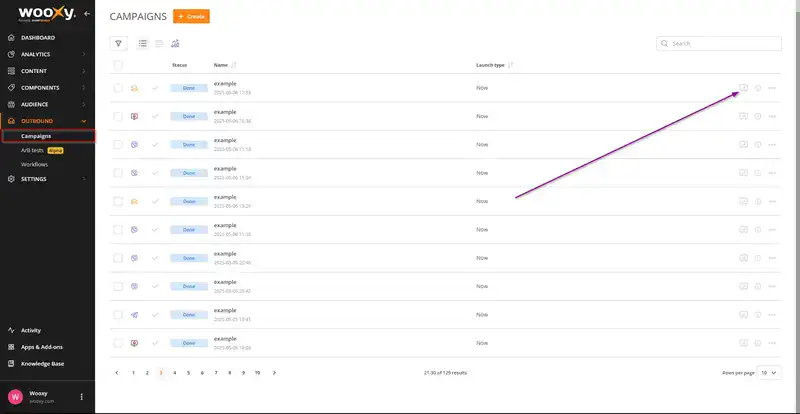Open the user account three-dots menu
Screen dimensions: 800x414
click(x=82, y=397)
